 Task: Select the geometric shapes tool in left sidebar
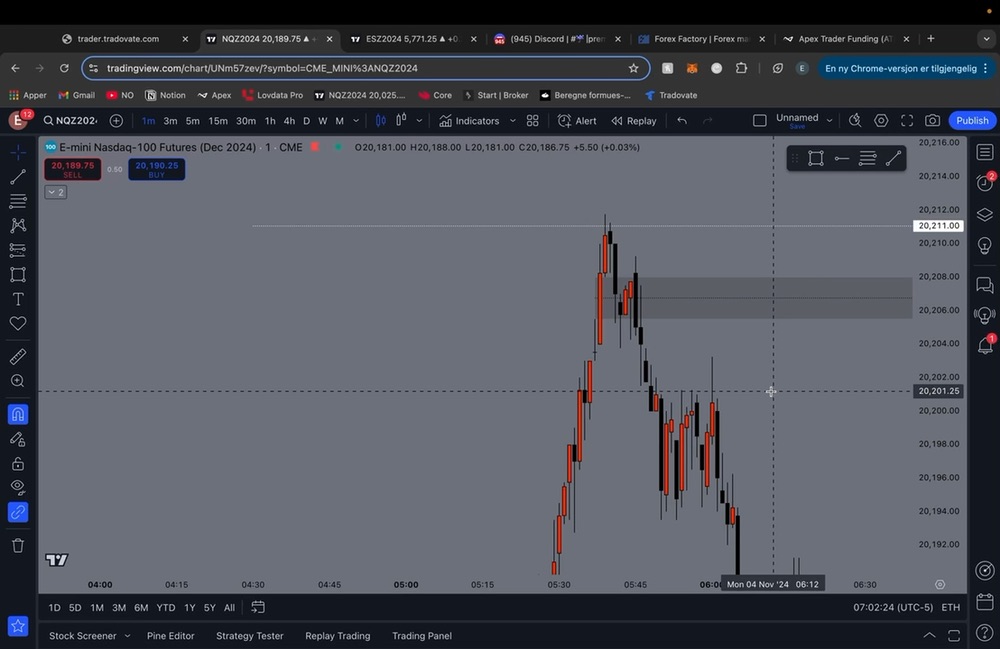pyautogui.click(x=18, y=274)
